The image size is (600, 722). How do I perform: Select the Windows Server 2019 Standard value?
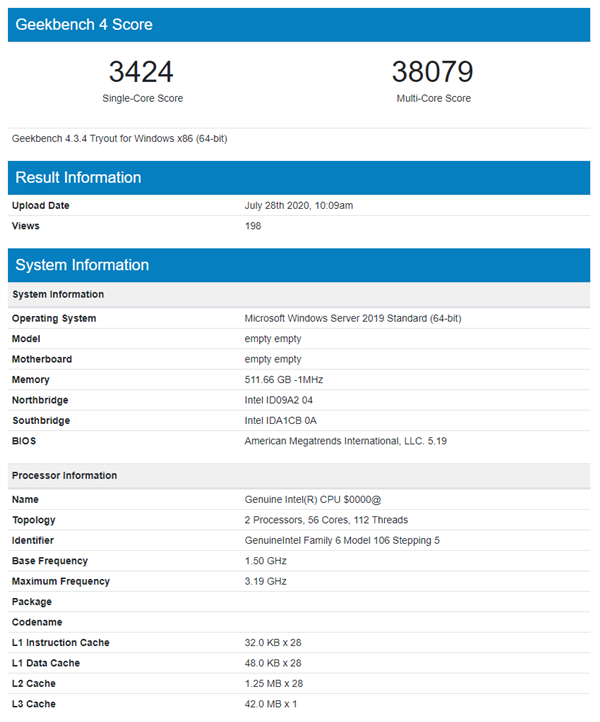353,318
